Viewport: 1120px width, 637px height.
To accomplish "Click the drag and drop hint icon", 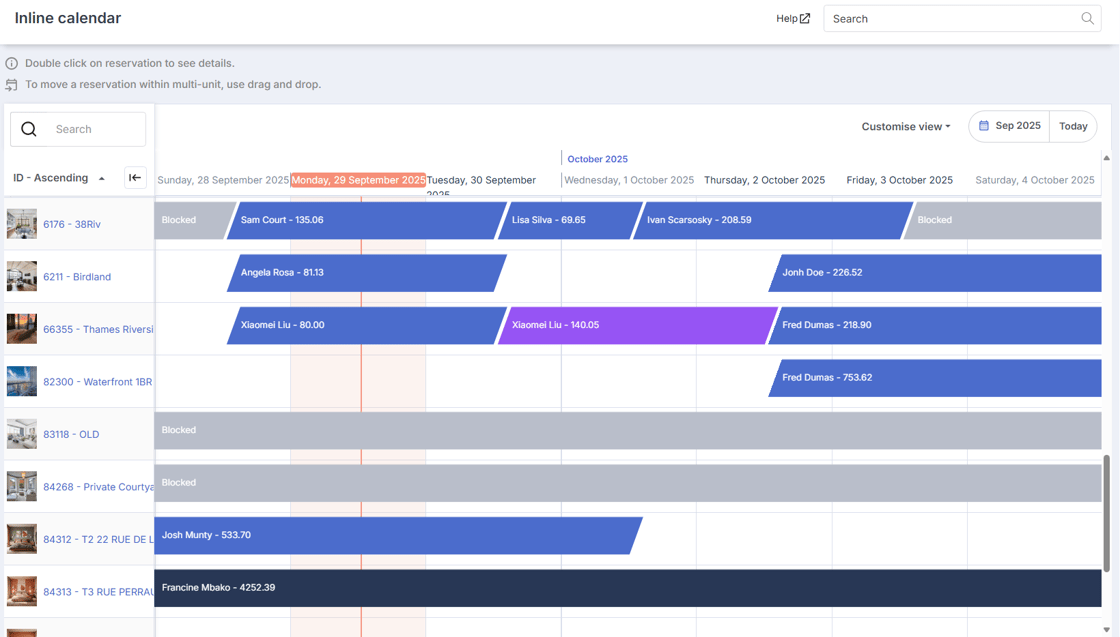I will (11, 85).
